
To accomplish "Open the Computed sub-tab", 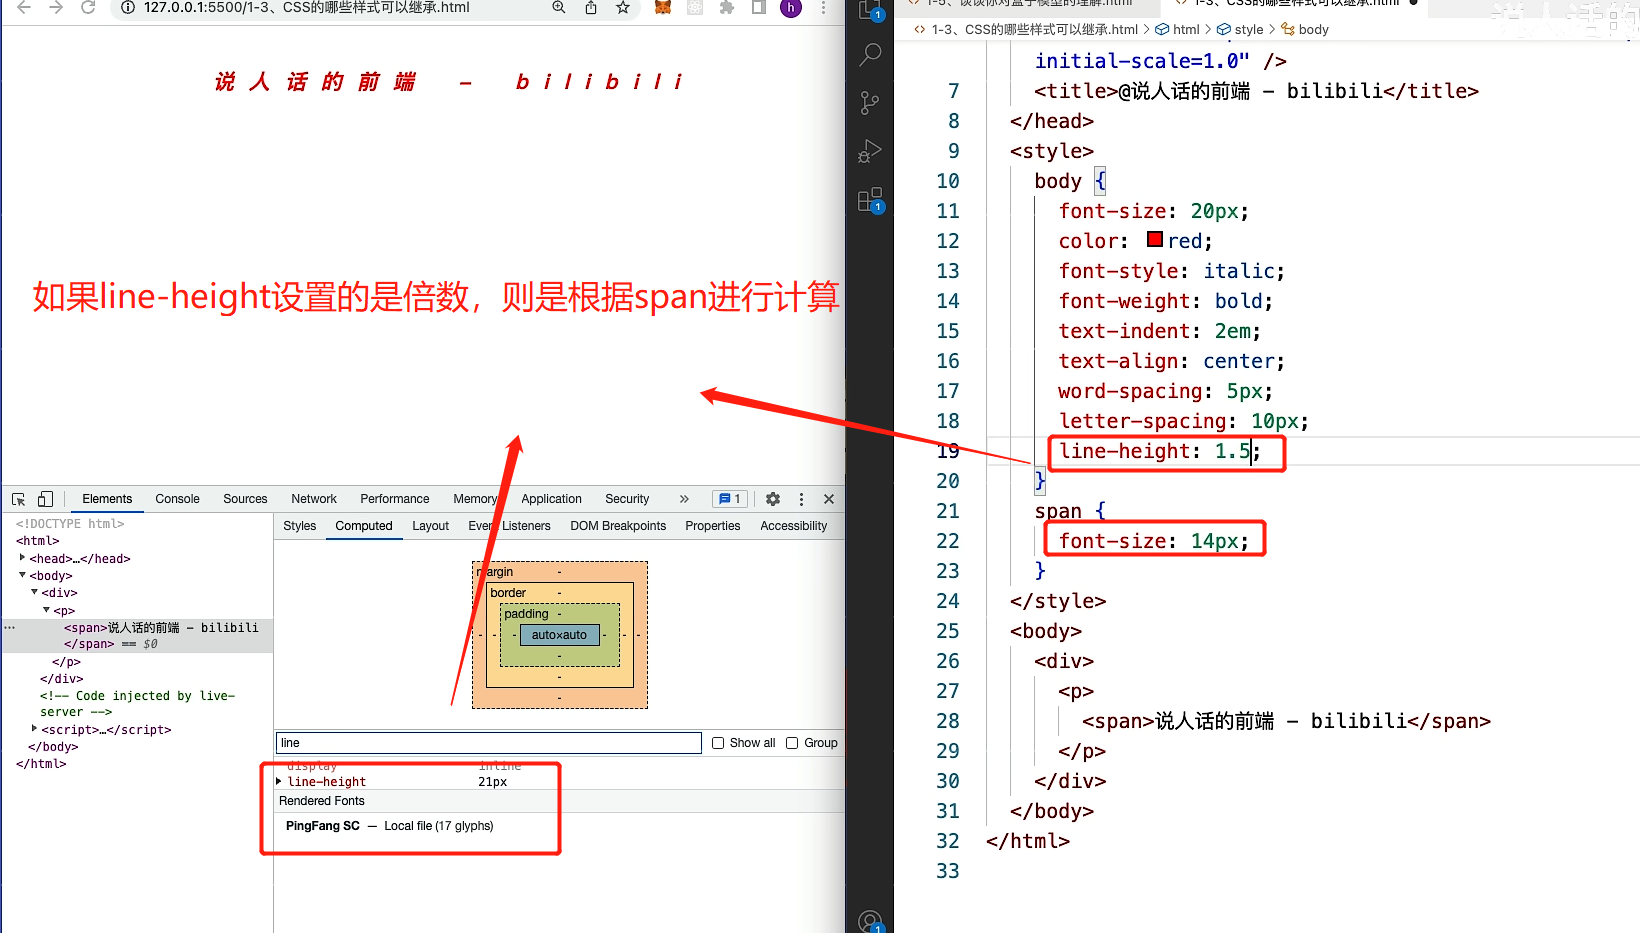I will (364, 526).
